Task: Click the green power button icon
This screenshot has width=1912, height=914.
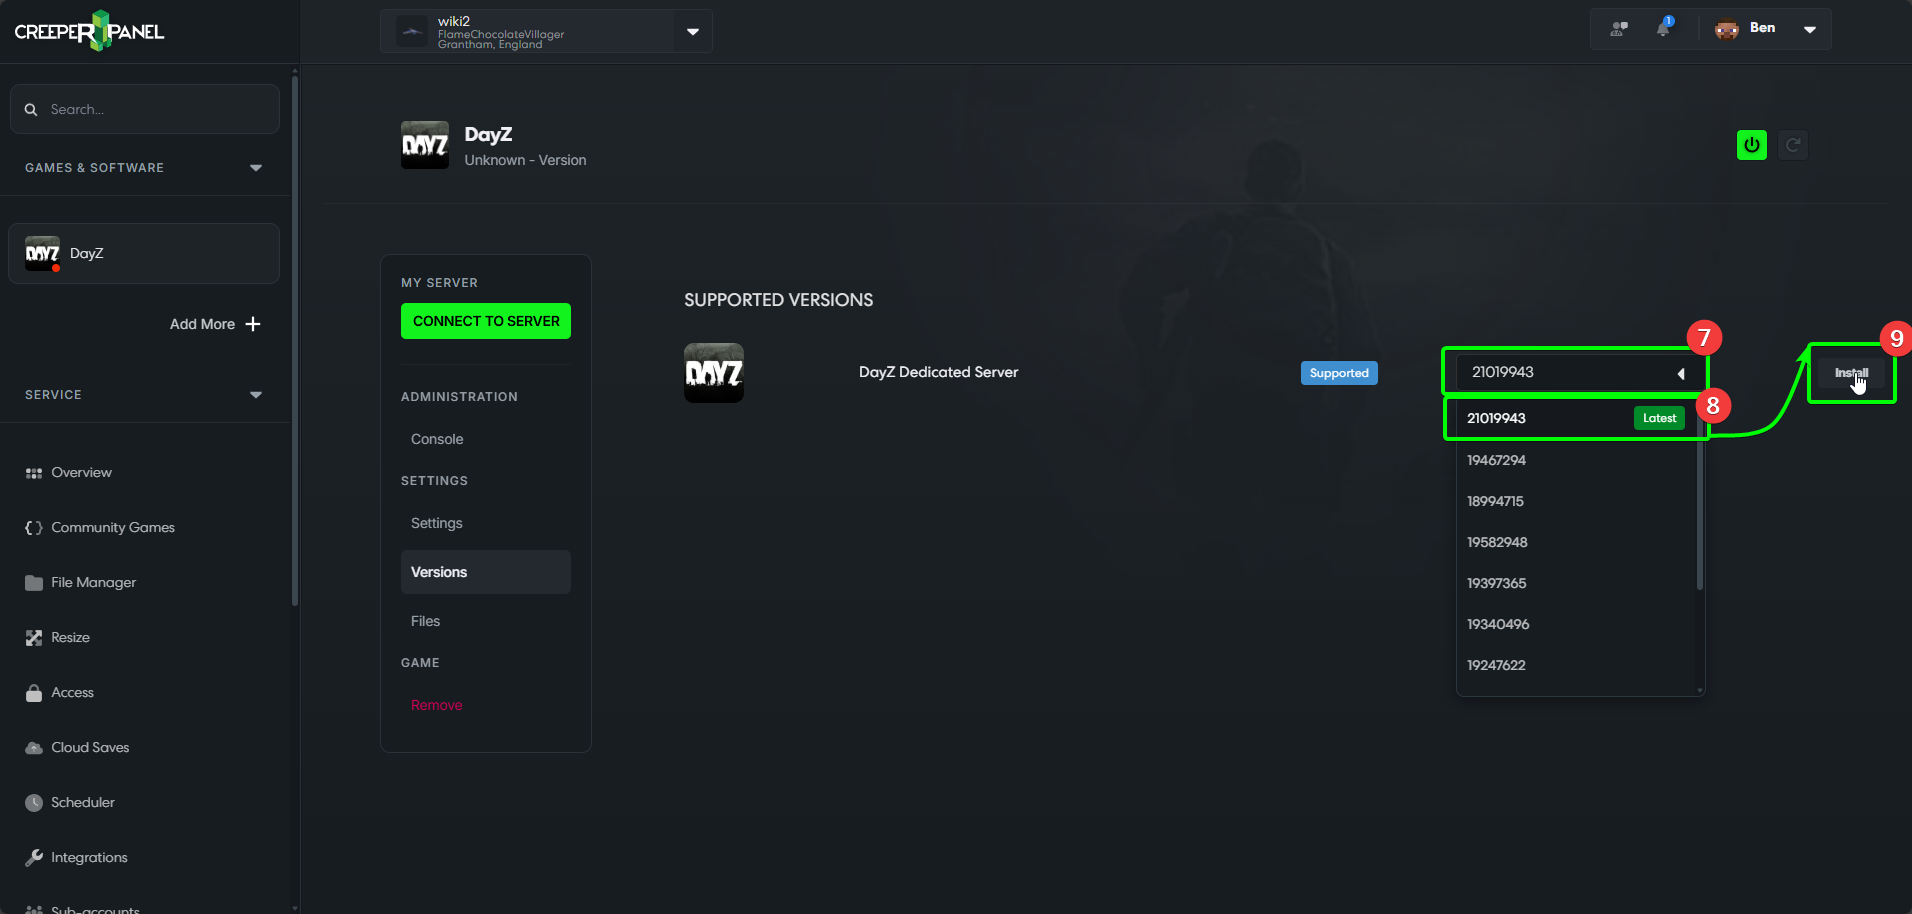Action: click(1751, 145)
